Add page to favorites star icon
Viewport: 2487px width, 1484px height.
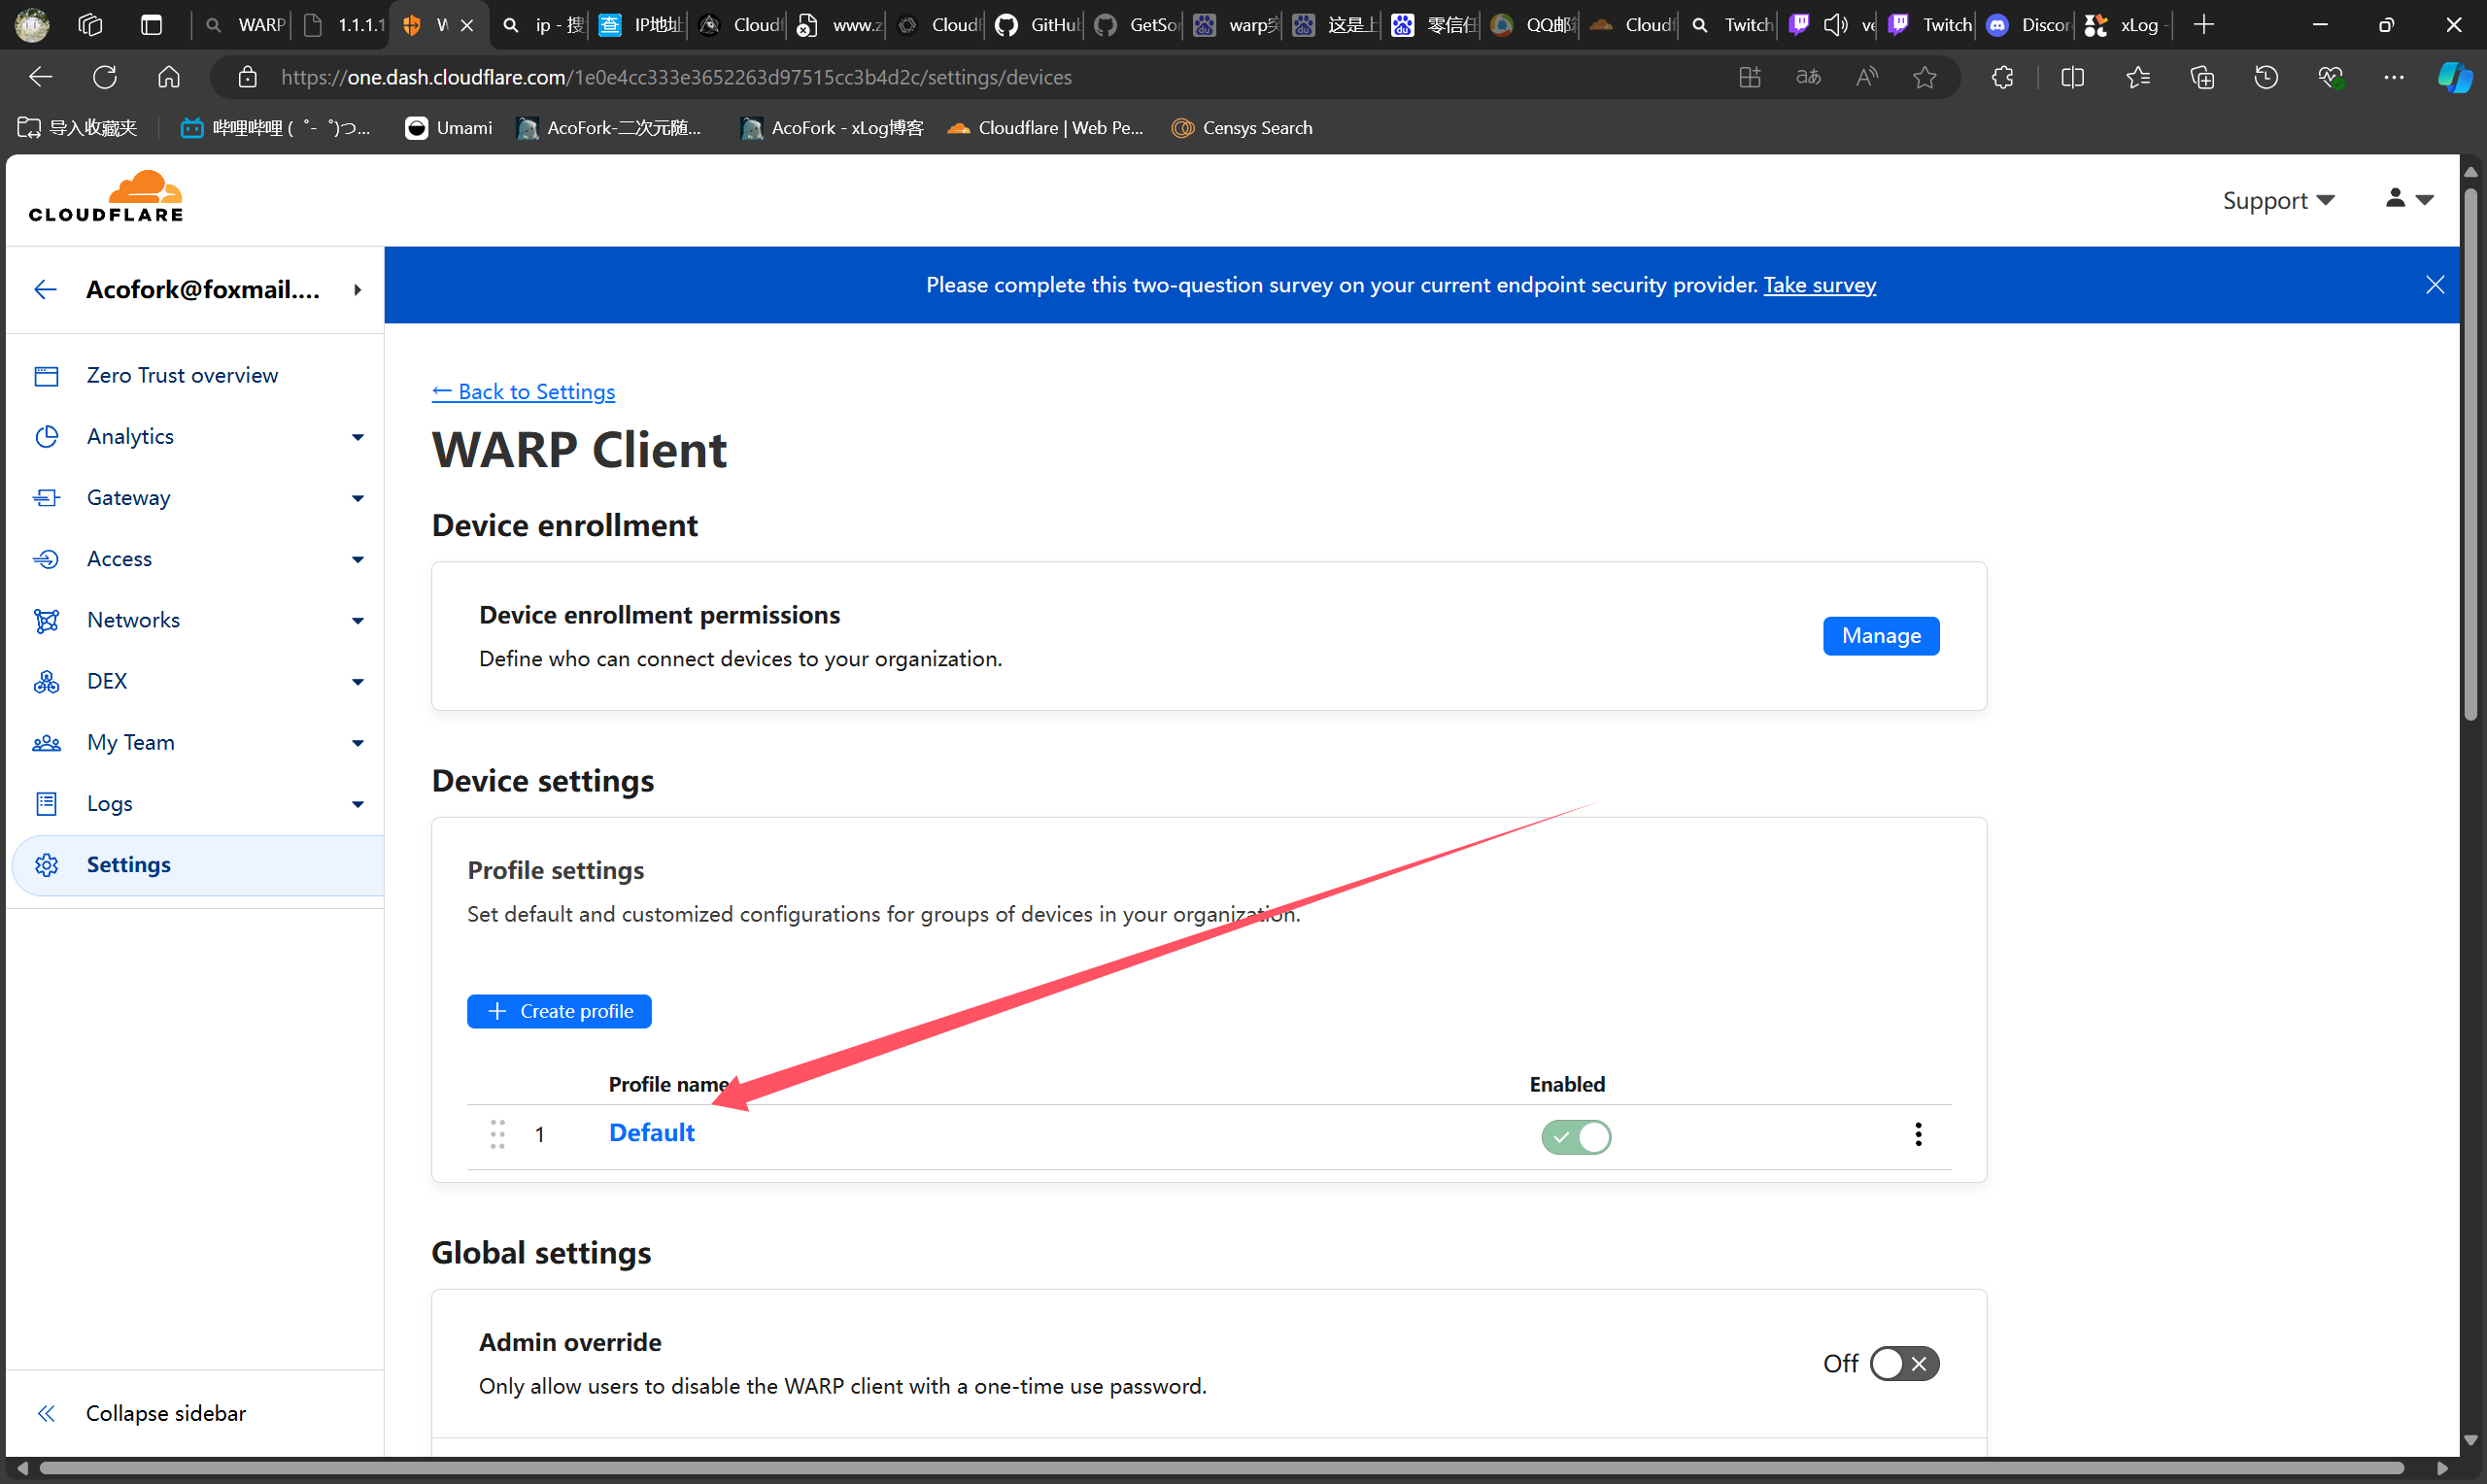click(x=1925, y=77)
